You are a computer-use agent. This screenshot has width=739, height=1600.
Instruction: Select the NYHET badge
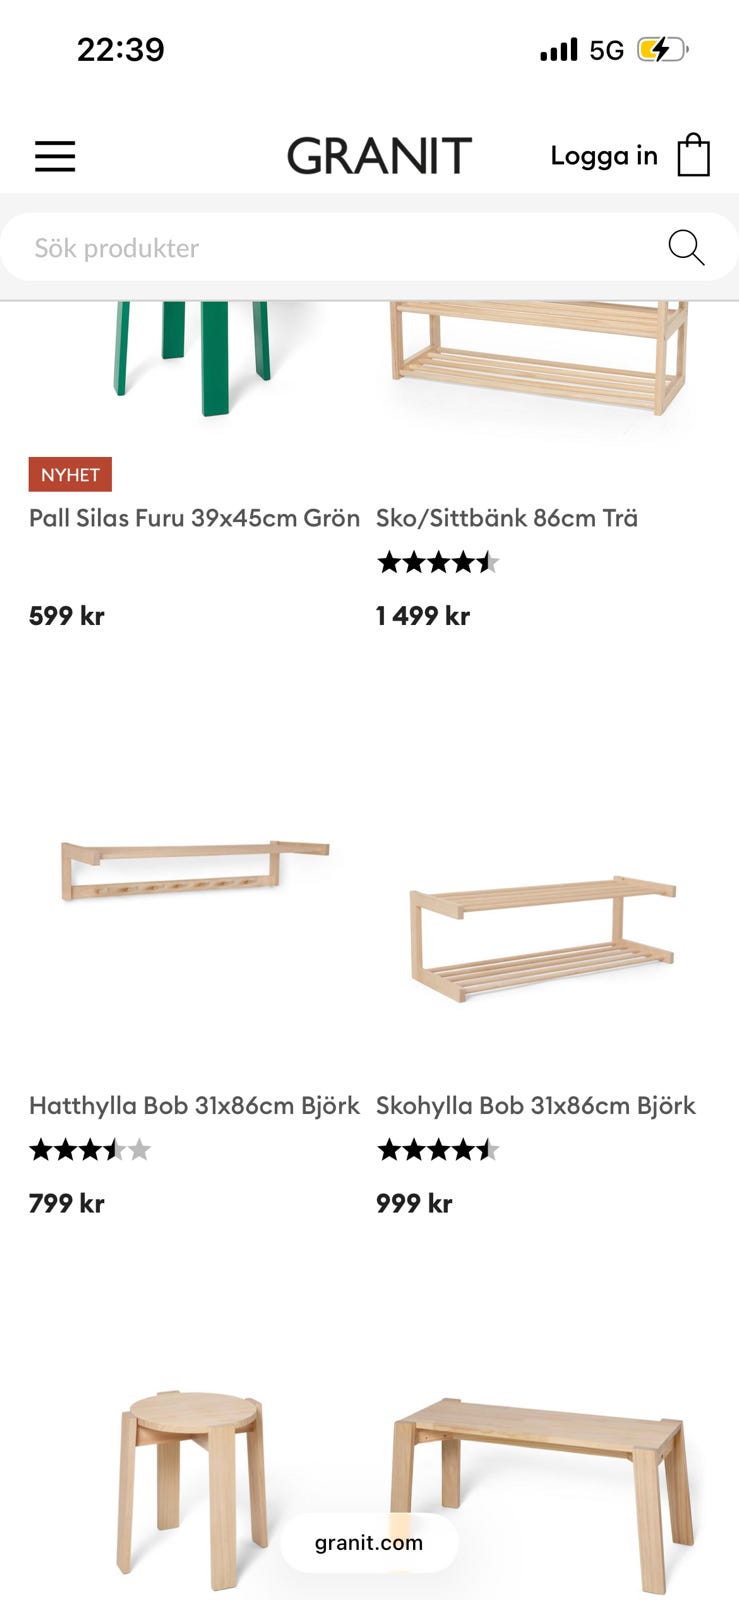click(x=70, y=474)
